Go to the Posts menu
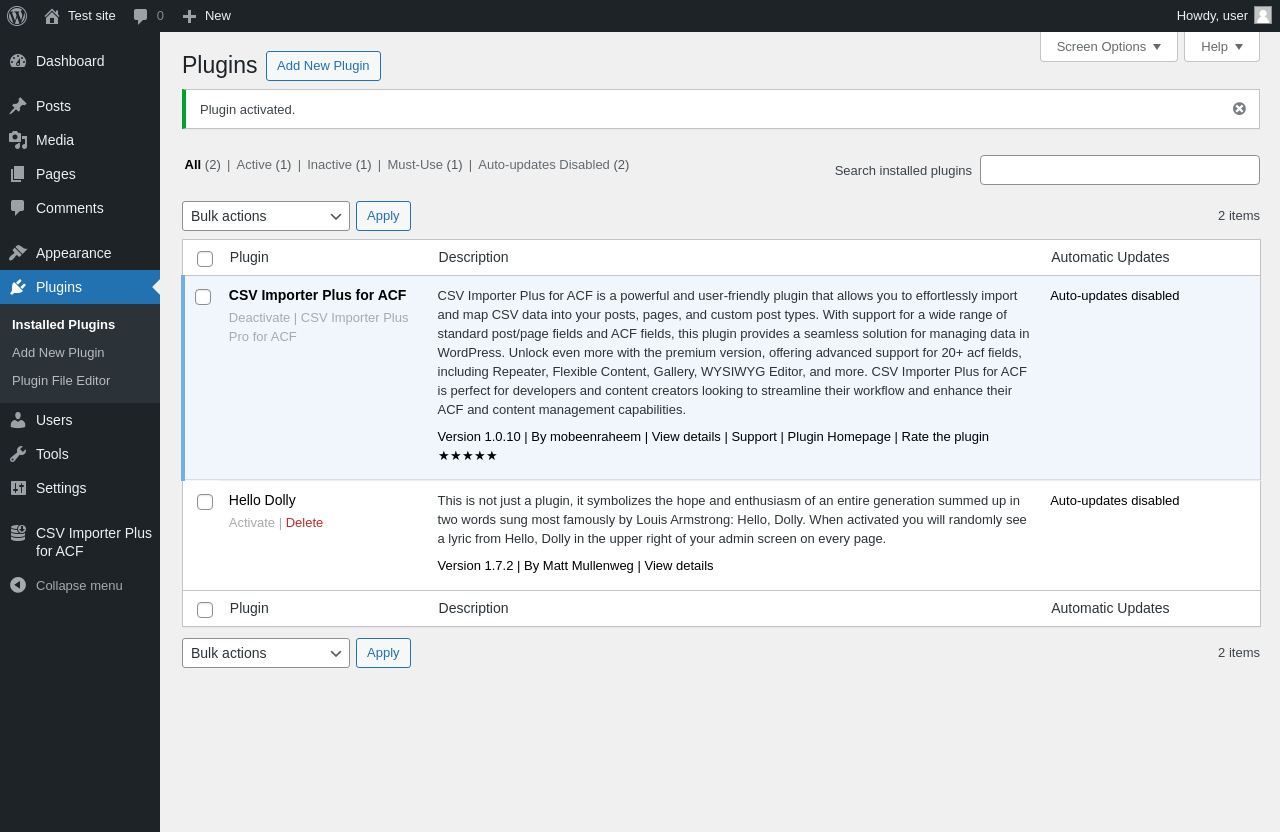Viewport: 1280px width, 832px height. pyautogui.click(x=53, y=106)
